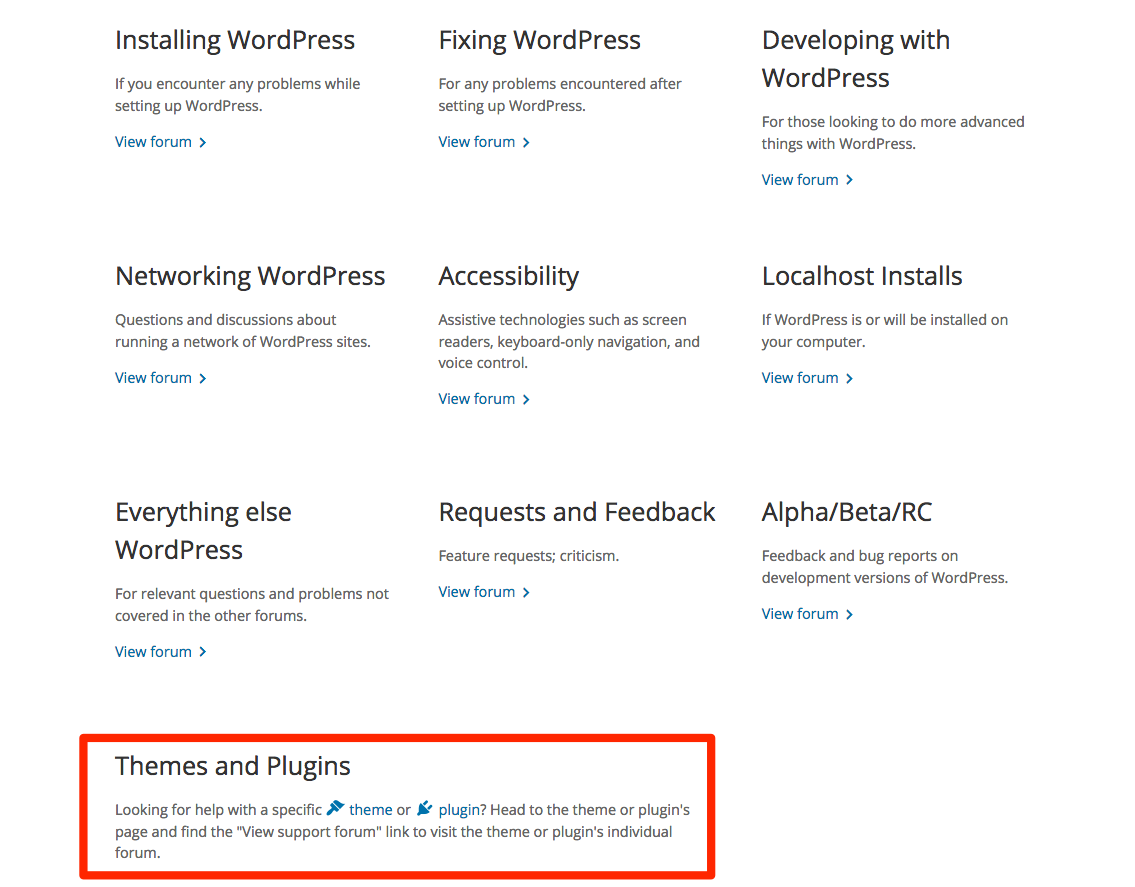Viewport: 1135px width, 887px height.
Task: Open View forum under Developing with WordPress
Action: coord(808,180)
